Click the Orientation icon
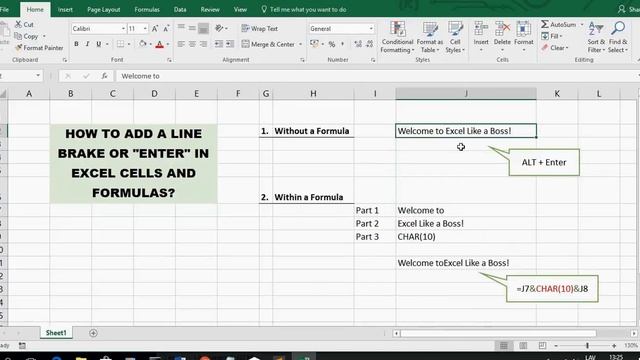This screenshot has width=640, height=360. pos(220,28)
